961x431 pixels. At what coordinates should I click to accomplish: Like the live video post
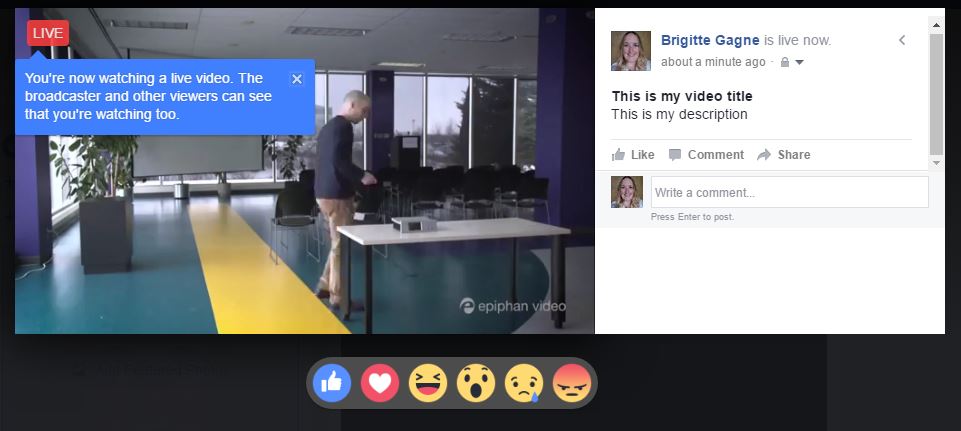click(633, 155)
